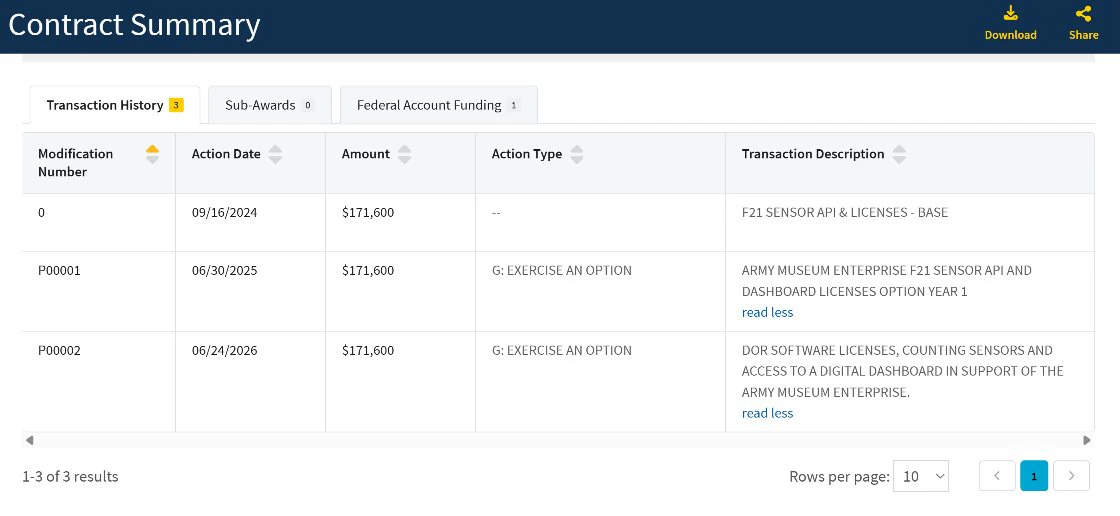Select page 1 button
Screen dimensions: 1120x516
[x=1034, y=476]
